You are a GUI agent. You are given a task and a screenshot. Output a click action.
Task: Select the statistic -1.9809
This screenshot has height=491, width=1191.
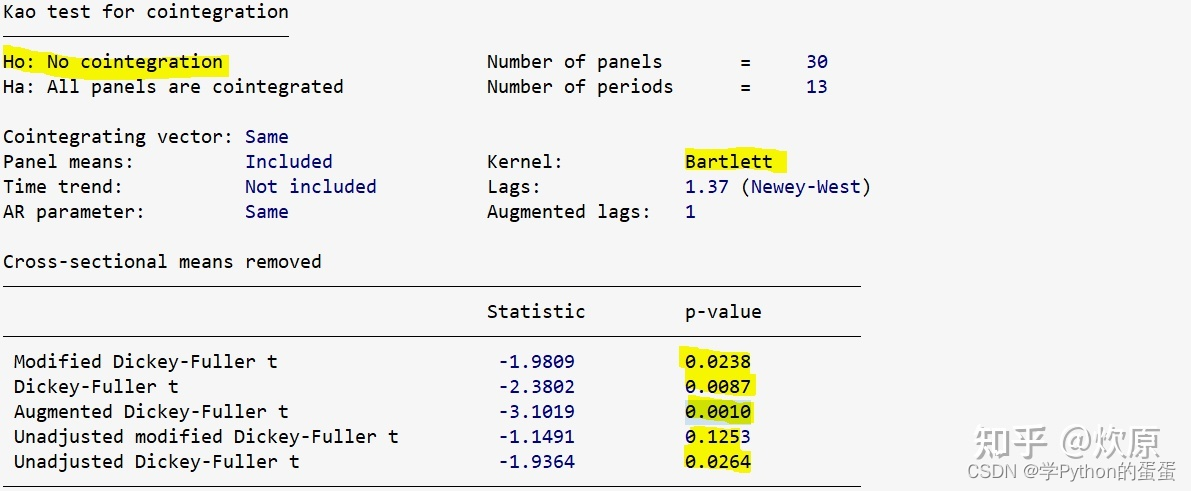point(536,362)
